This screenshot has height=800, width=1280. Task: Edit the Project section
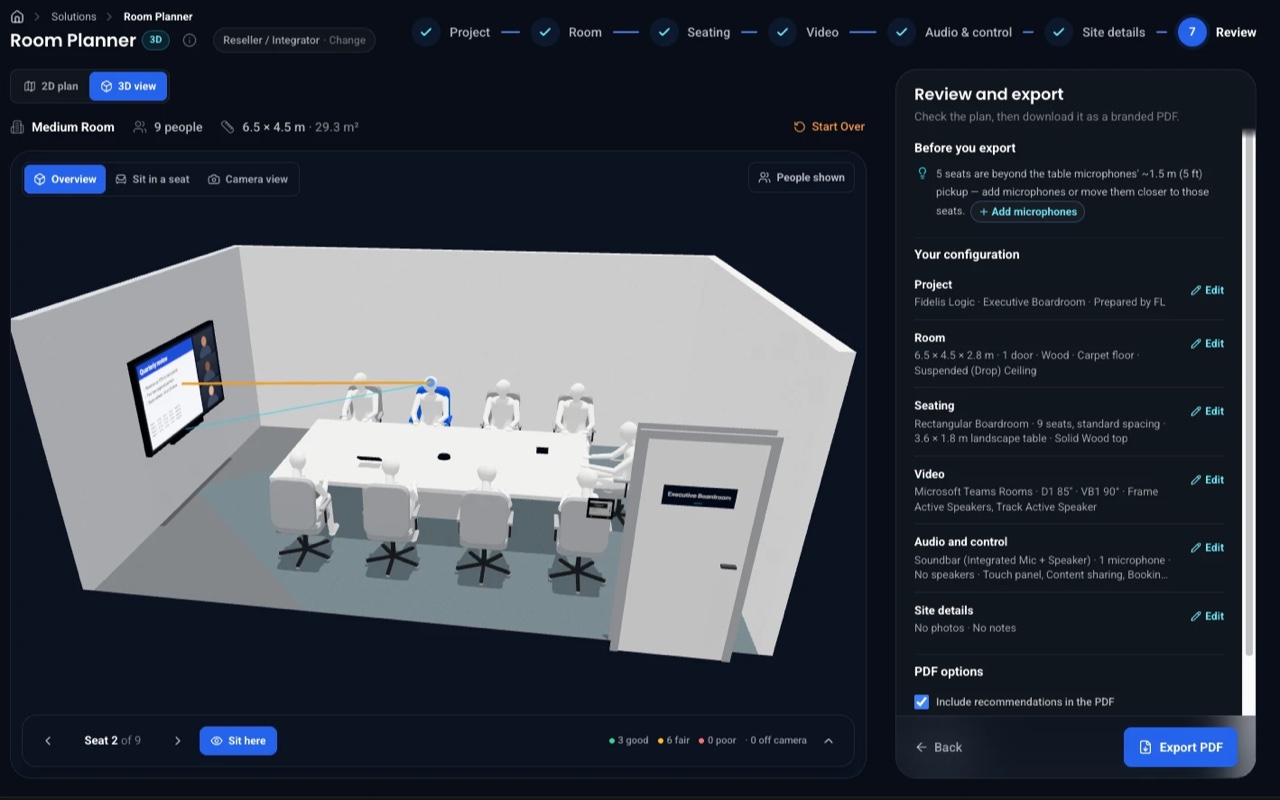pos(1207,291)
